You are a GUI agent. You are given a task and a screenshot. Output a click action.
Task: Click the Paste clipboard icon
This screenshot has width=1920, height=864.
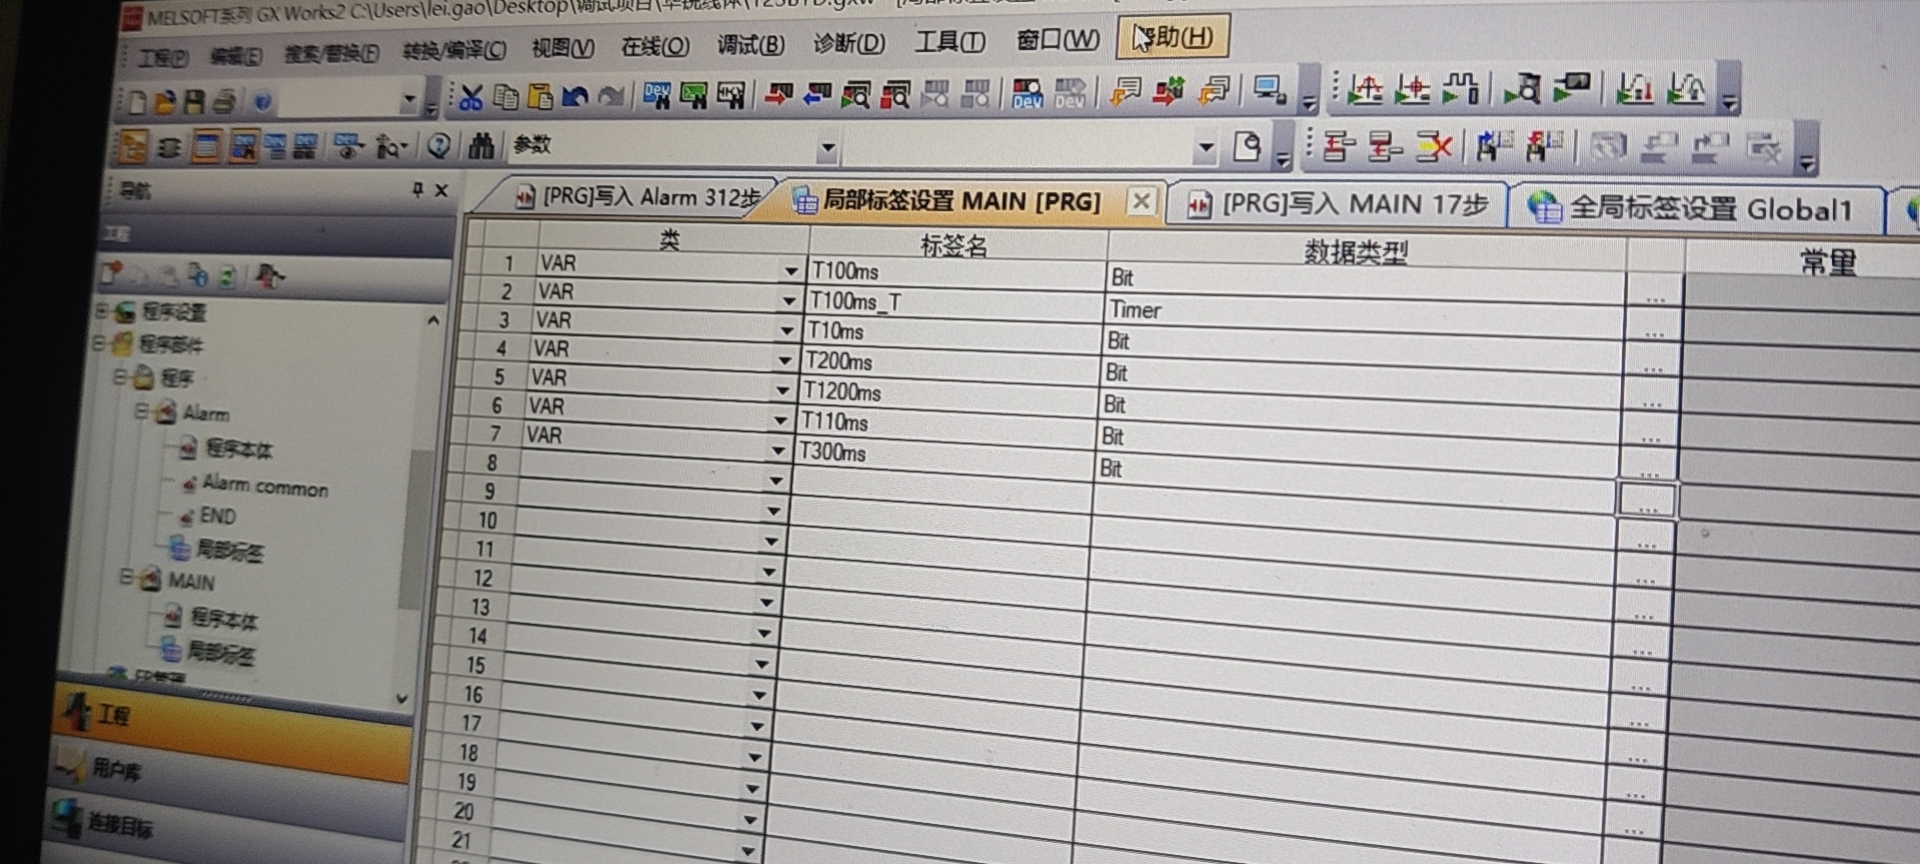(x=540, y=97)
